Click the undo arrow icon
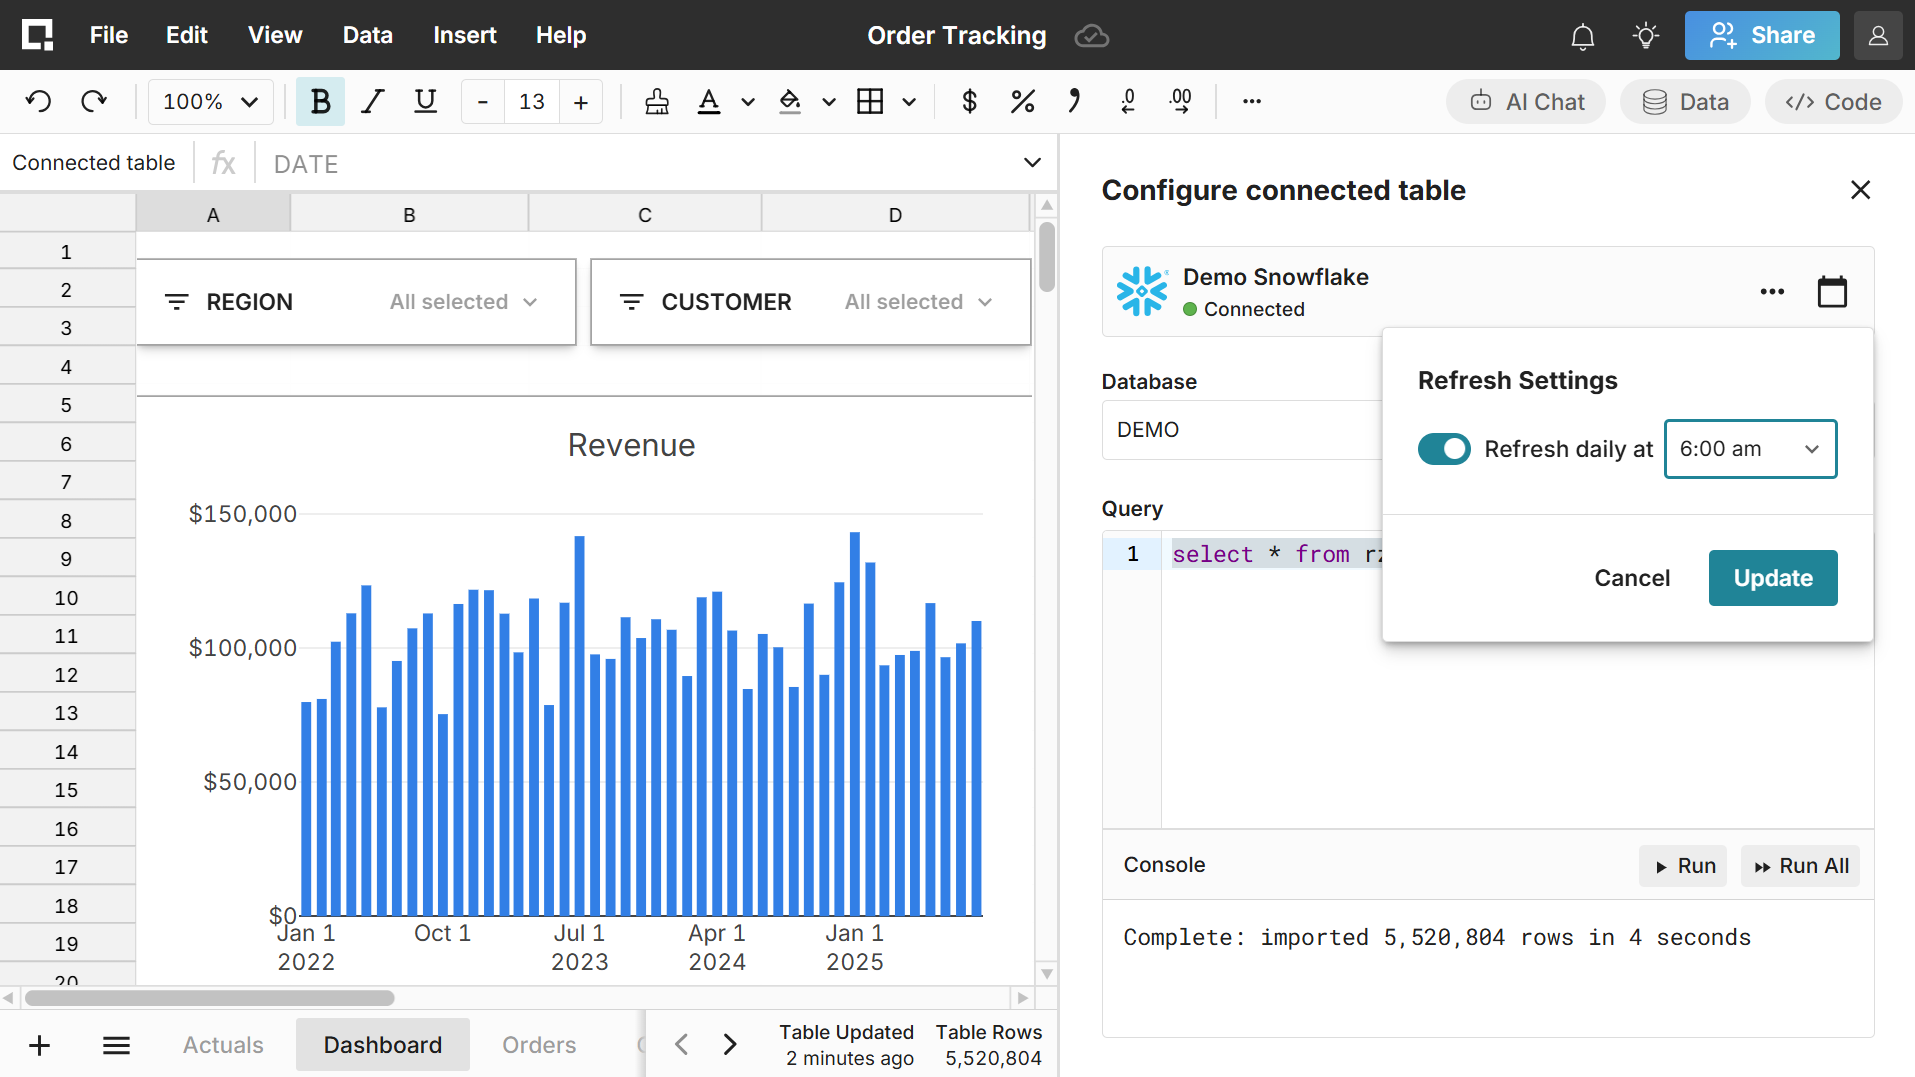Viewport: 1915px width, 1077px height. point(39,101)
